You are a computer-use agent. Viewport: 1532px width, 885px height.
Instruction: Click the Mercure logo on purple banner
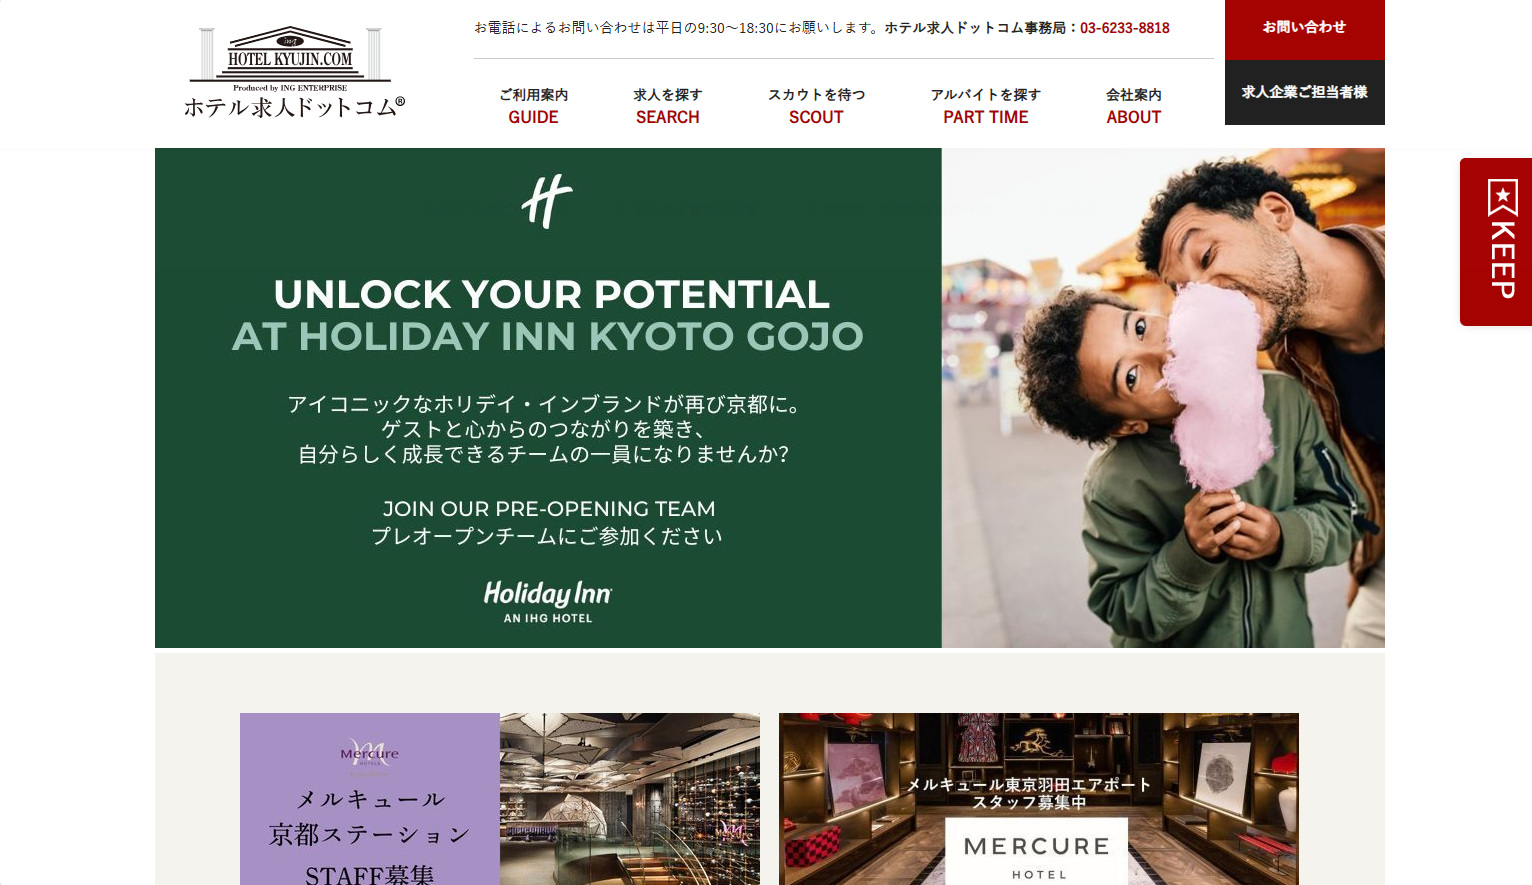point(369,753)
